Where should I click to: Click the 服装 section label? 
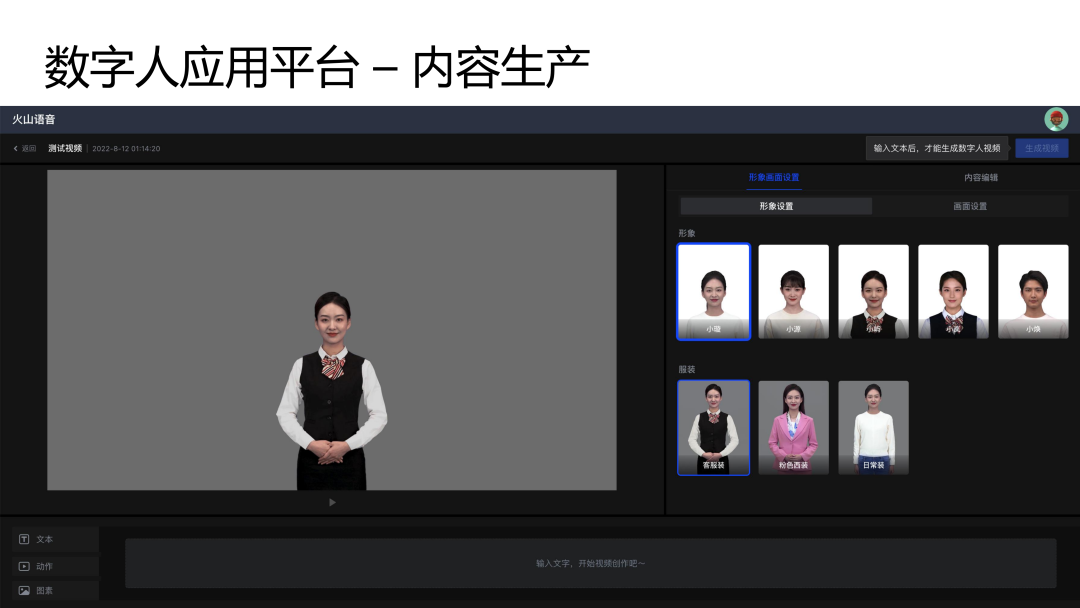tap(687, 370)
